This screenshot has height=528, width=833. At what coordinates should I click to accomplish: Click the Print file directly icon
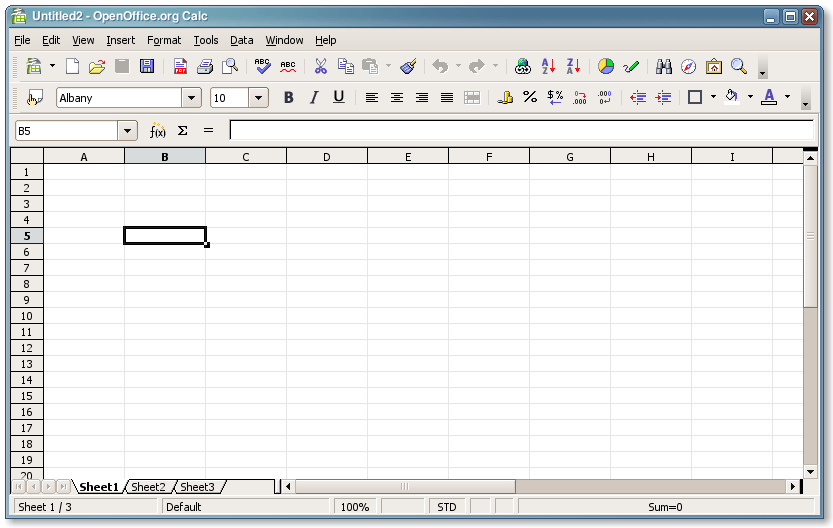205,66
